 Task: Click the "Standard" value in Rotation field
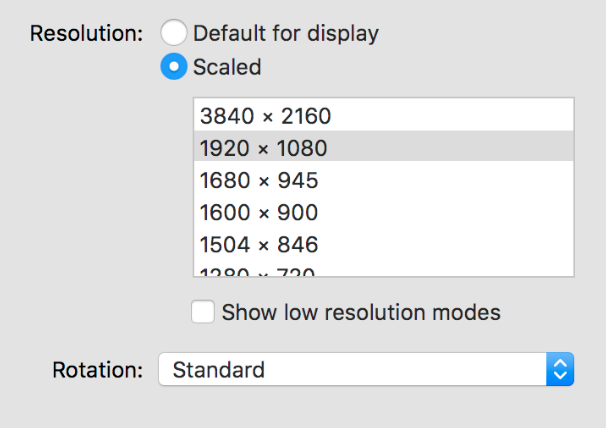(218, 370)
